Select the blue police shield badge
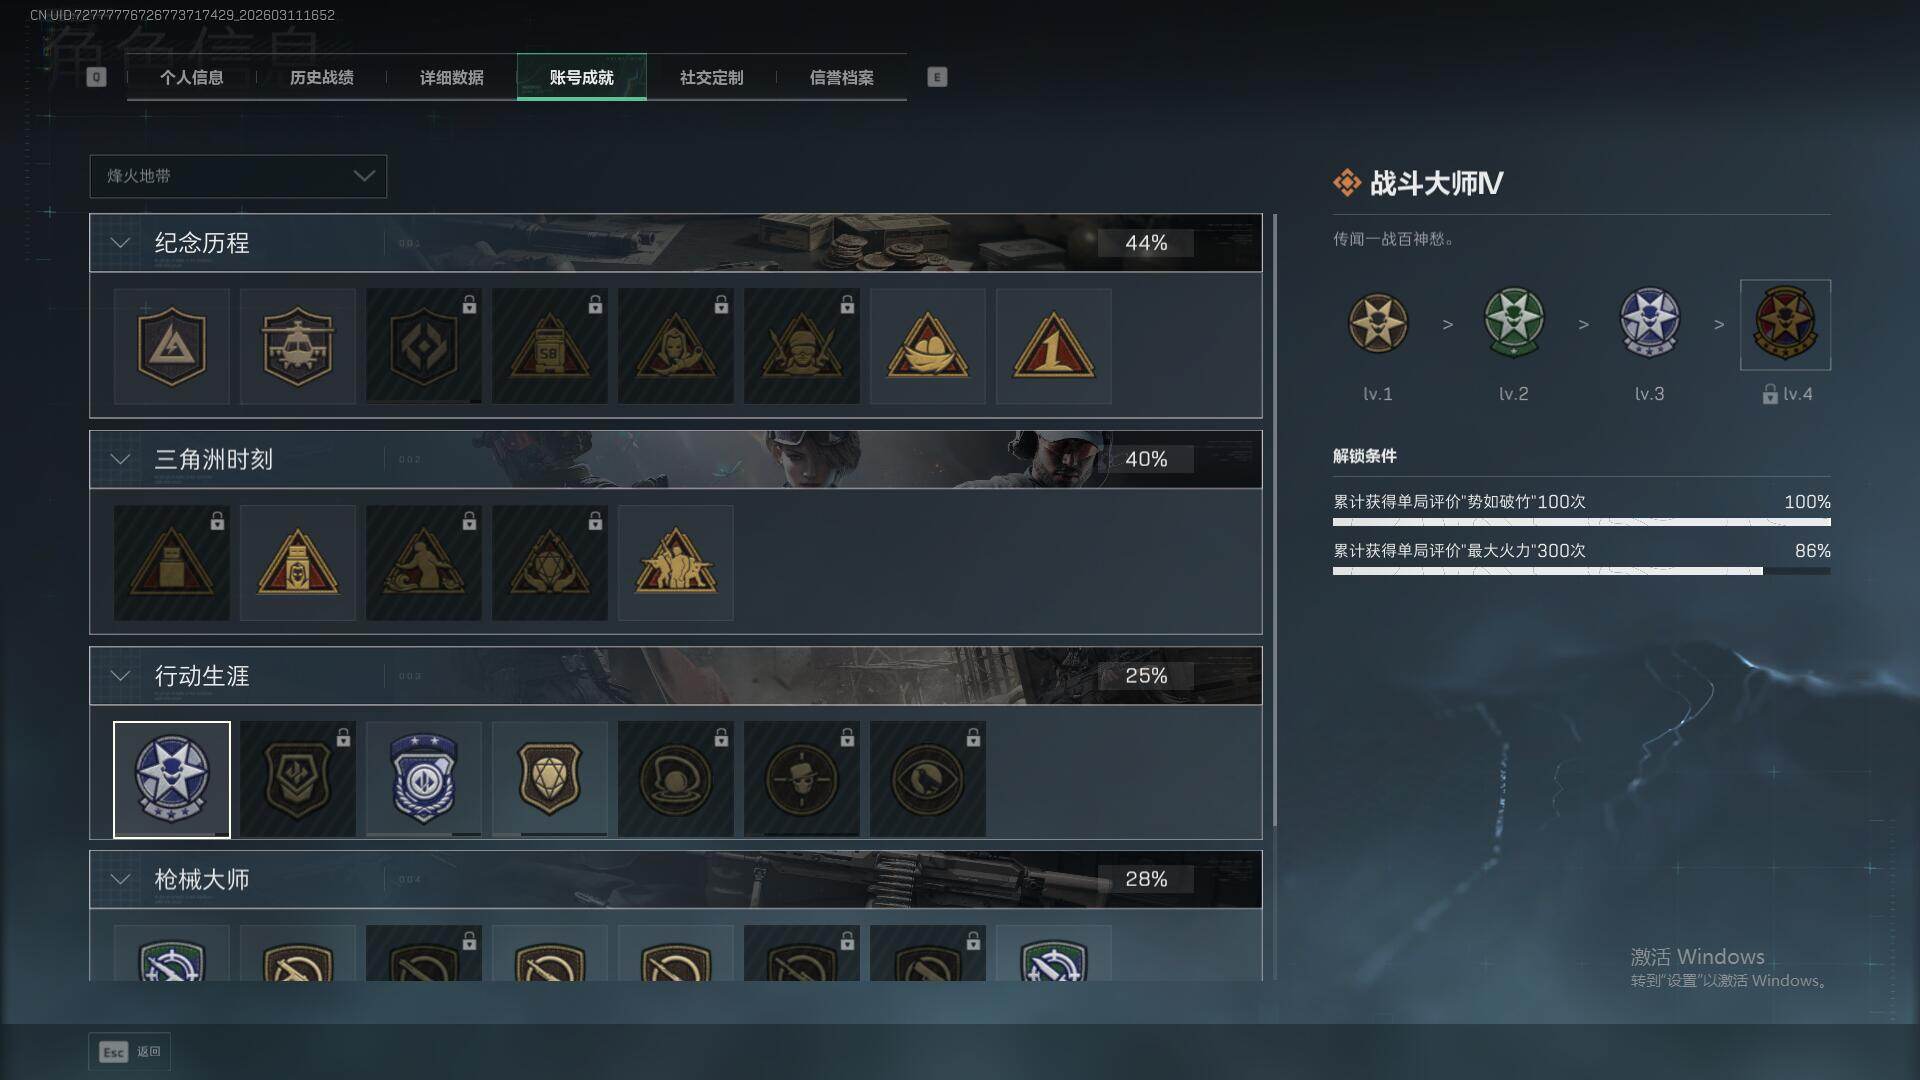Viewport: 1920px width, 1080px height. coord(423,779)
